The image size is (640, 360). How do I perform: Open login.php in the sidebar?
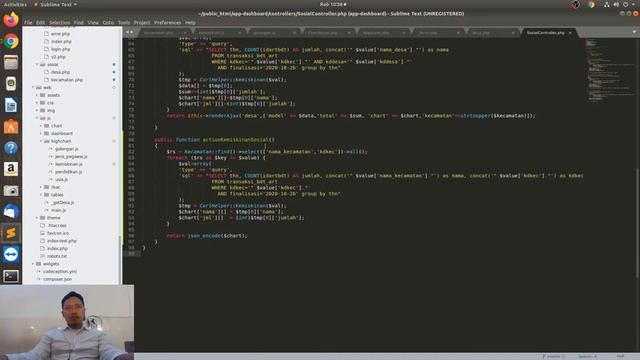pos(60,49)
